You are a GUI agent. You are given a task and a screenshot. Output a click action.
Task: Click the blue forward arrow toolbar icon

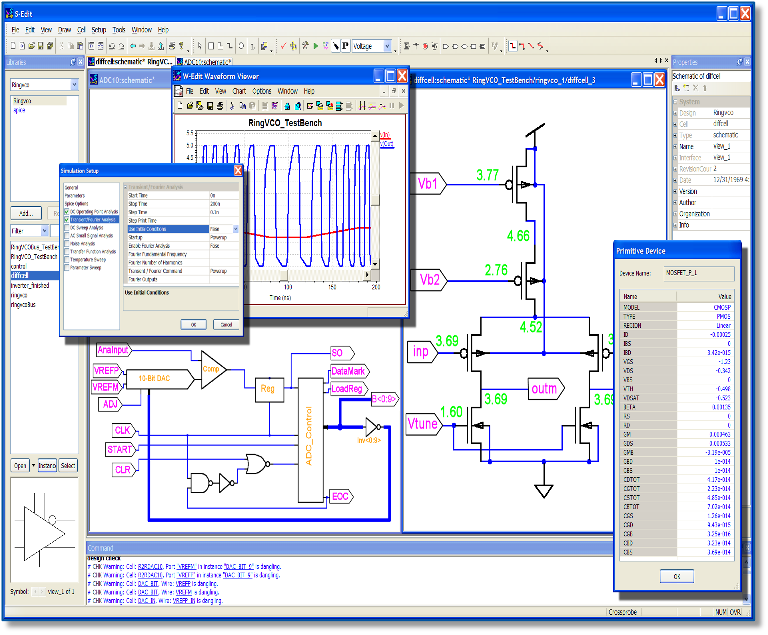142,46
